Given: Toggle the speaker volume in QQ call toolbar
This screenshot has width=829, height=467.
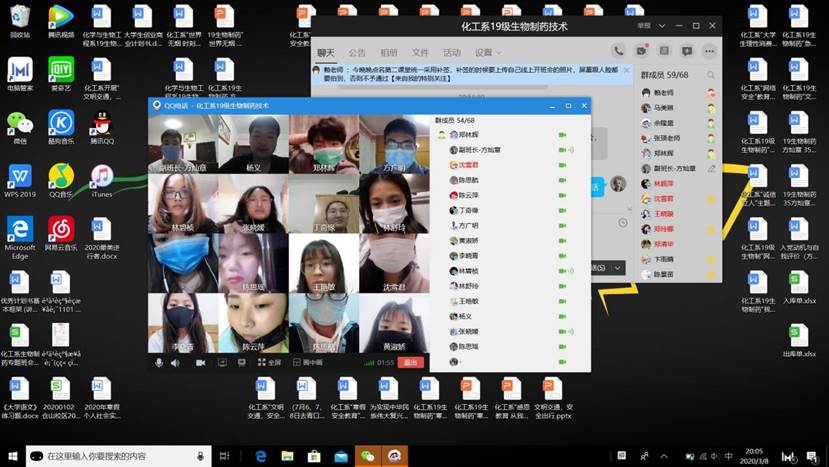Looking at the screenshot, I should coord(175,362).
